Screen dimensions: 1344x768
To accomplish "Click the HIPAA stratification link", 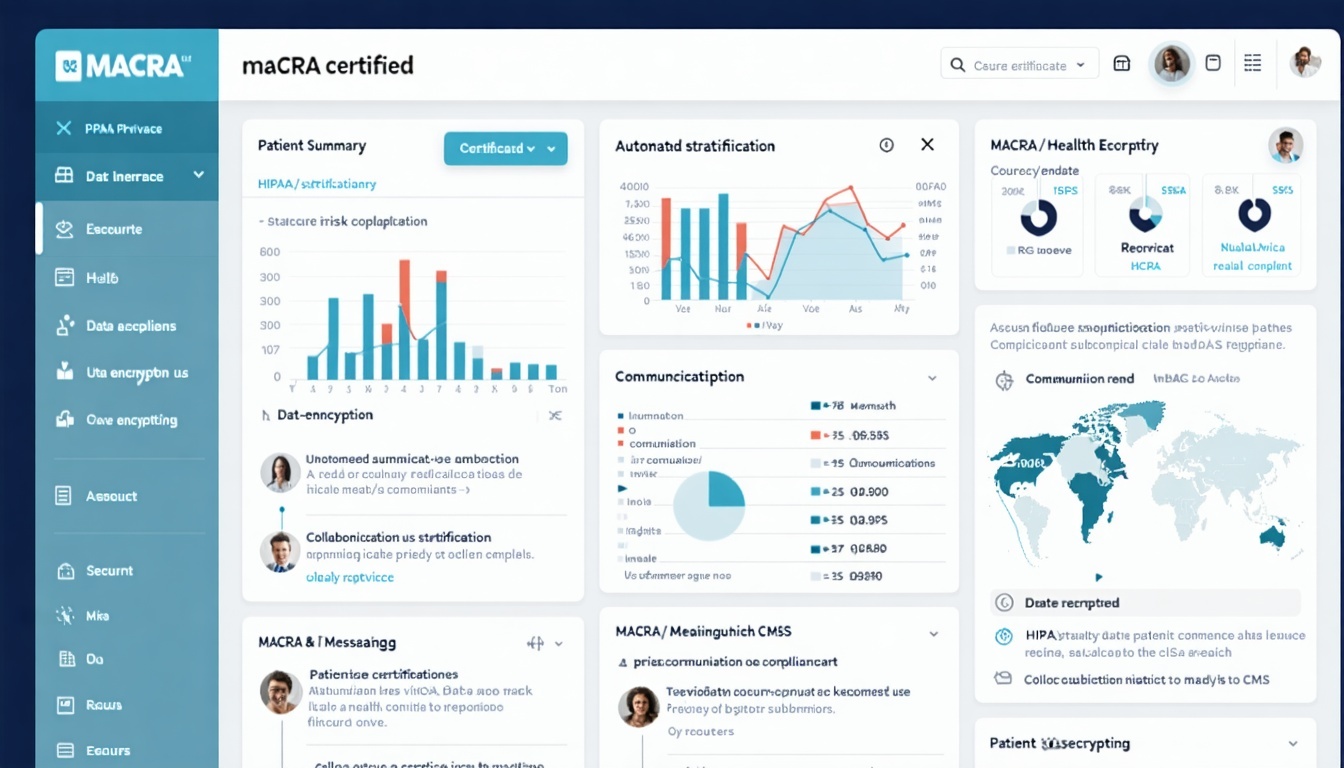I will (x=315, y=183).
